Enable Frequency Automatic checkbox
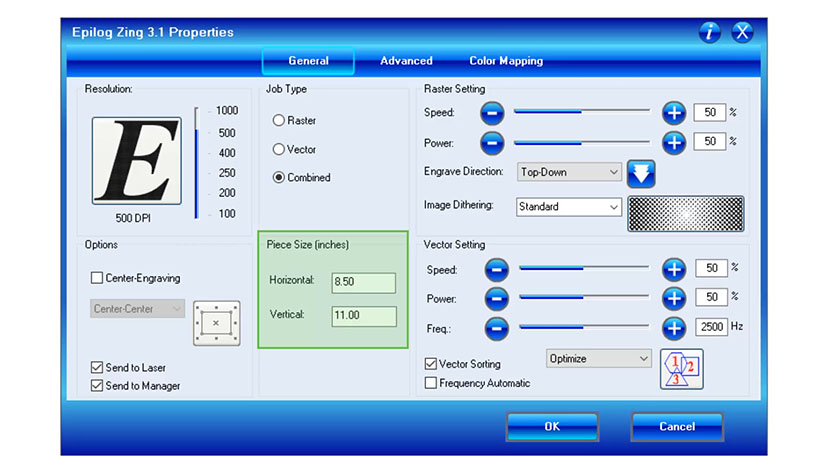This screenshot has height=473, width=830. click(431, 383)
